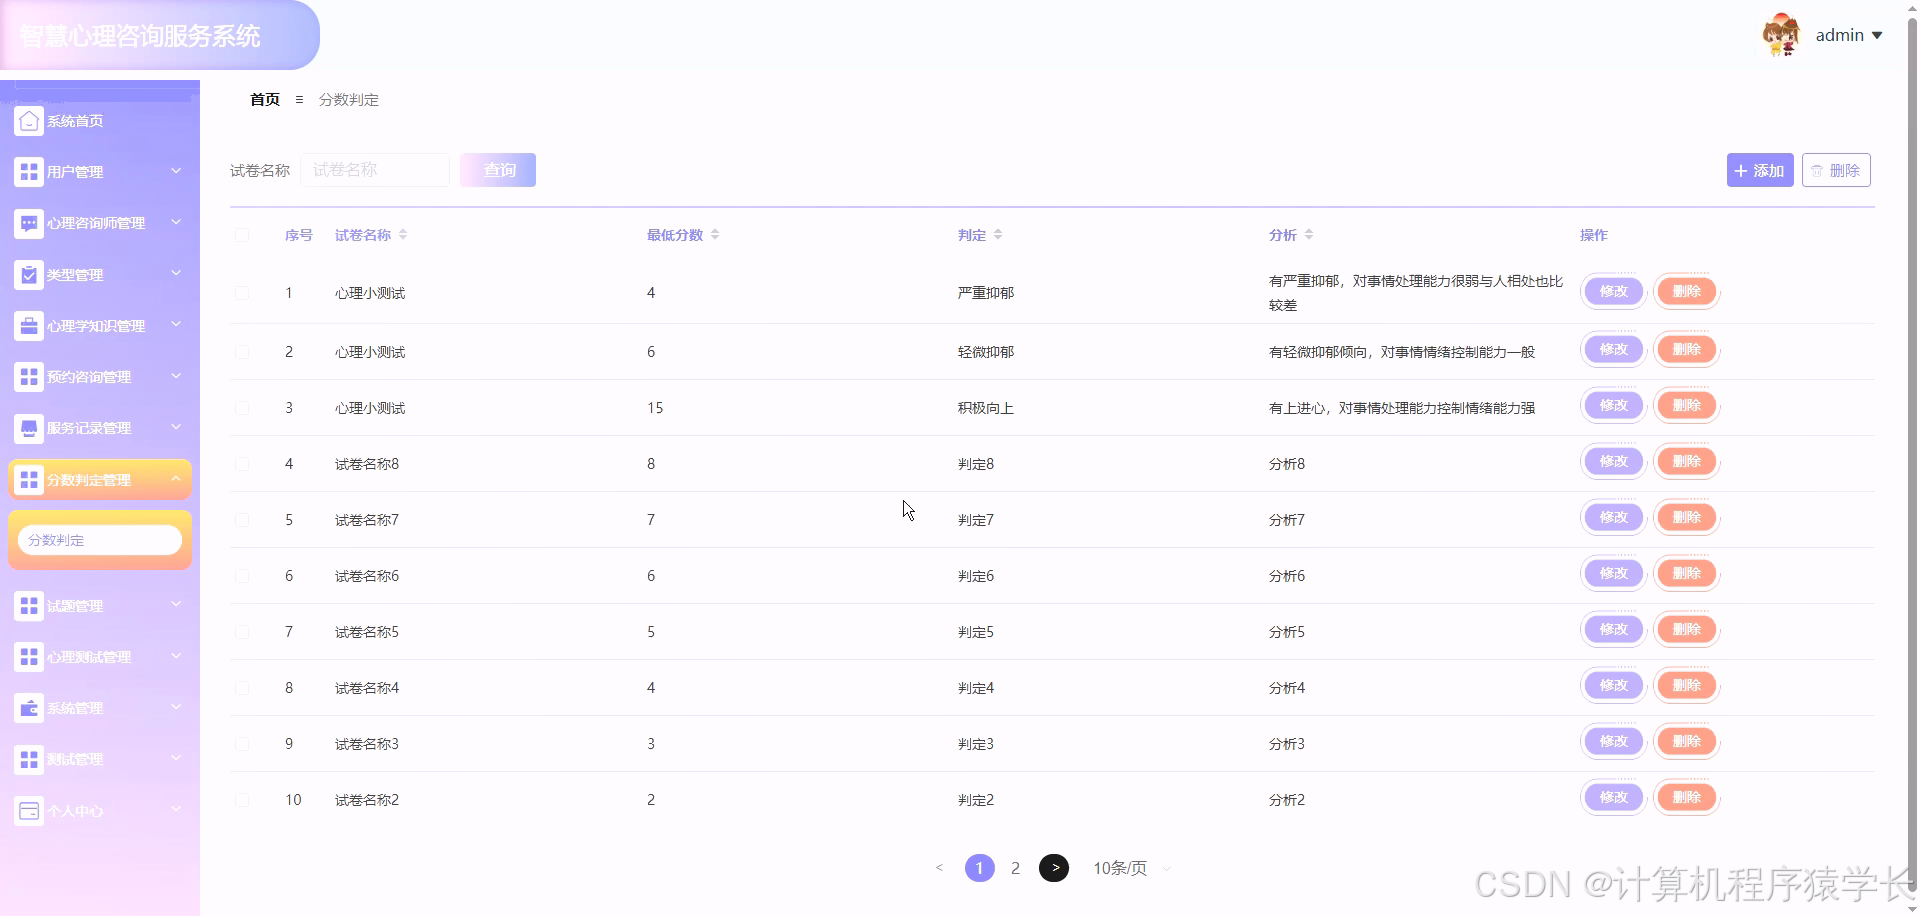Expand the 用户管理 menu chevron
This screenshot has height=916, width=1920.
coord(176,171)
